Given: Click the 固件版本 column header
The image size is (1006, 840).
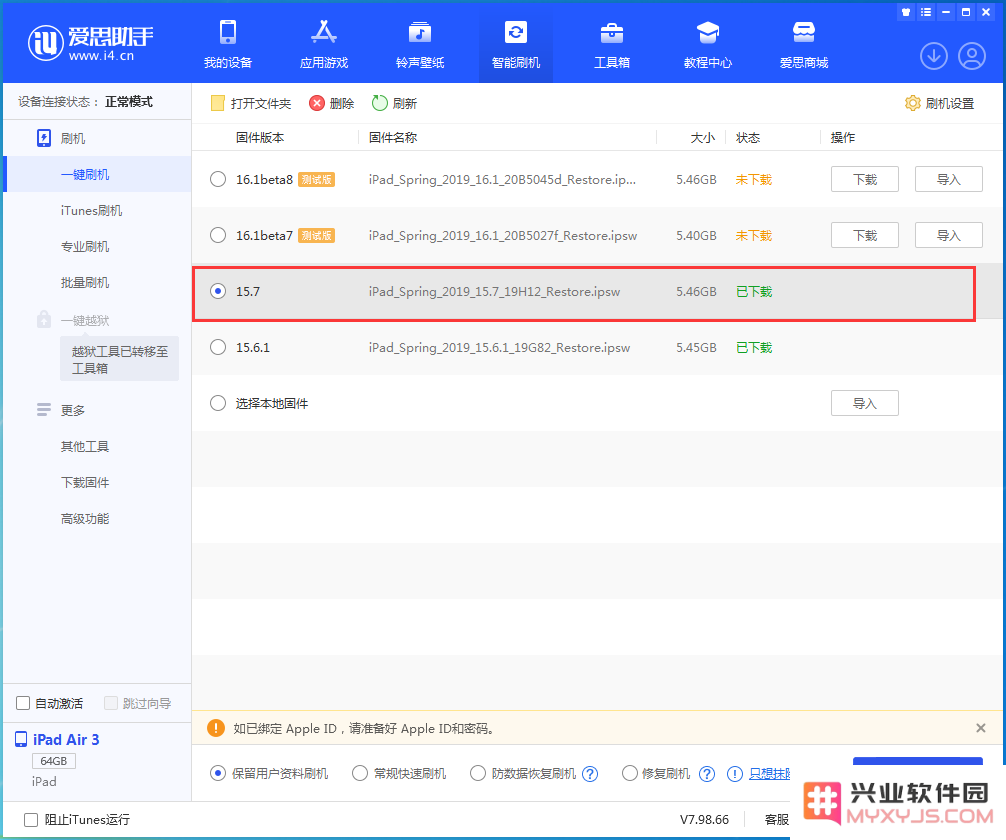Looking at the screenshot, I should [260, 137].
